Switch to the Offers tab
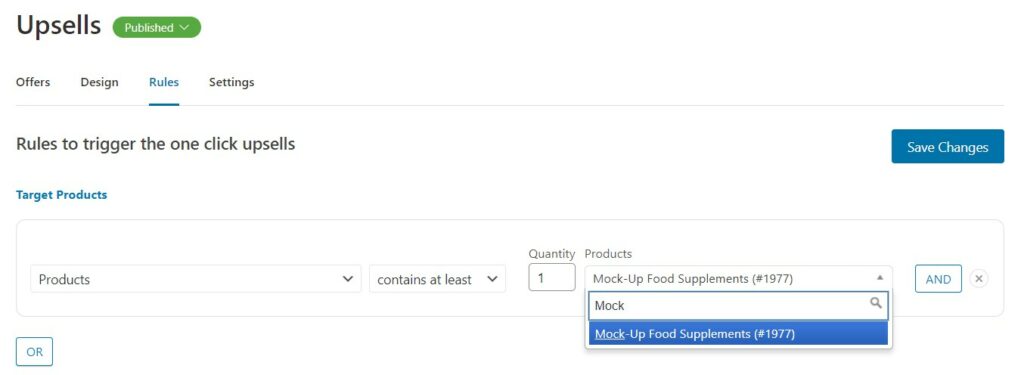Screen dimensions: 1024x375 pyautogui.click(x=33, y=82)
